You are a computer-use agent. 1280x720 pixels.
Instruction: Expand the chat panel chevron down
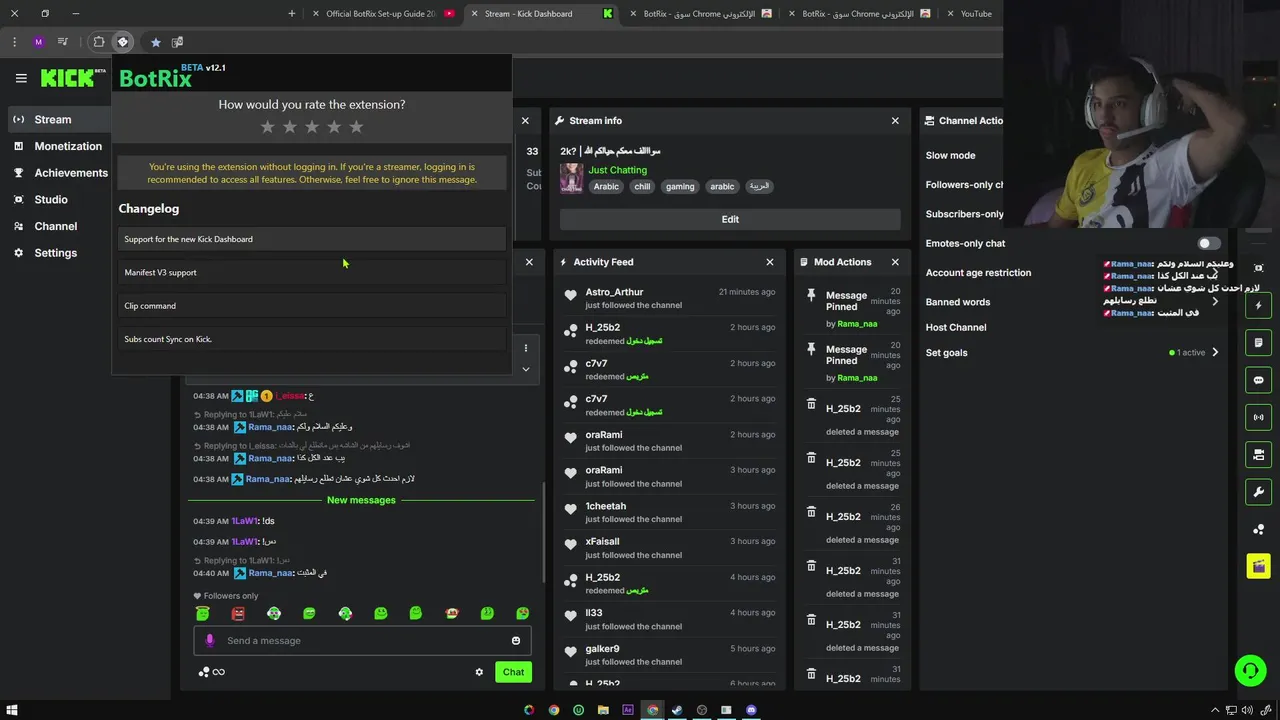526,369
